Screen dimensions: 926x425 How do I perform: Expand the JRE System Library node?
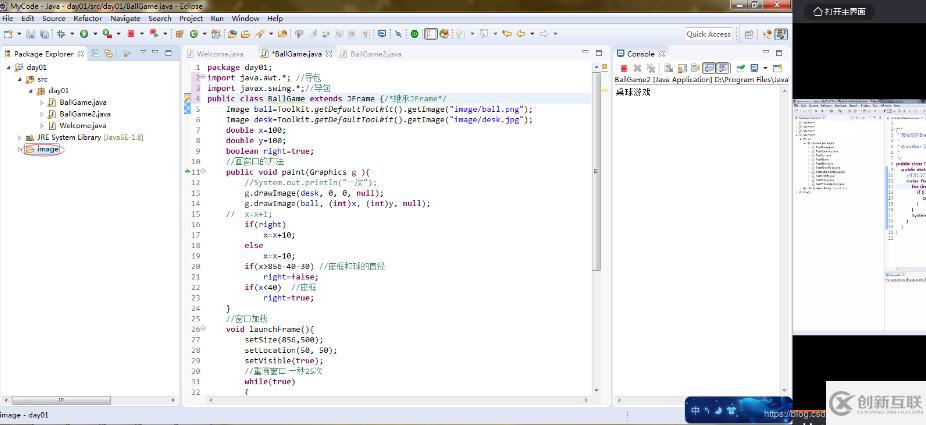coord(19,137)
